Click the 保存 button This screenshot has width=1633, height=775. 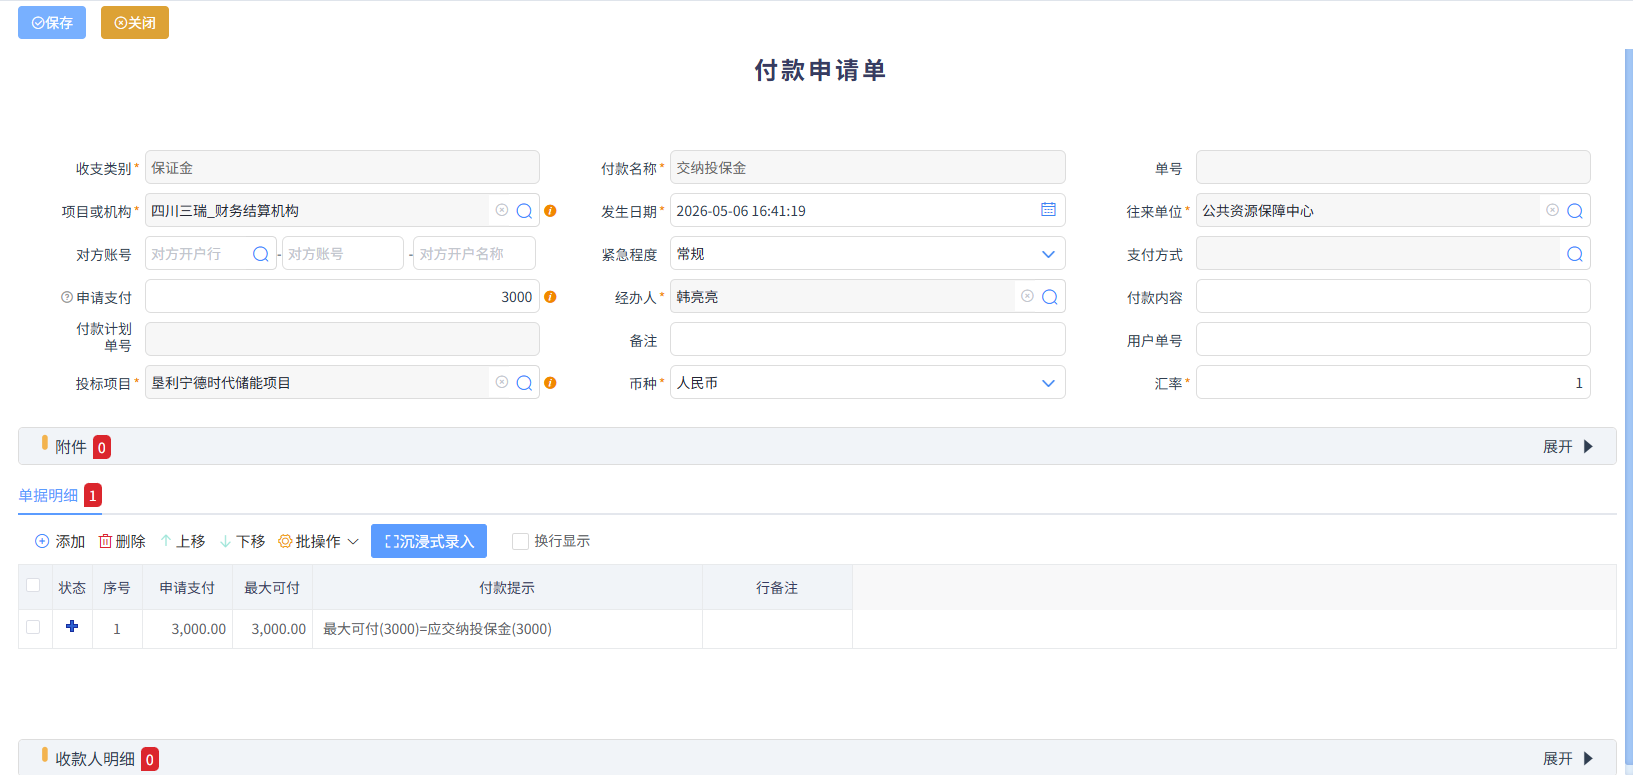tap(52, 22)
